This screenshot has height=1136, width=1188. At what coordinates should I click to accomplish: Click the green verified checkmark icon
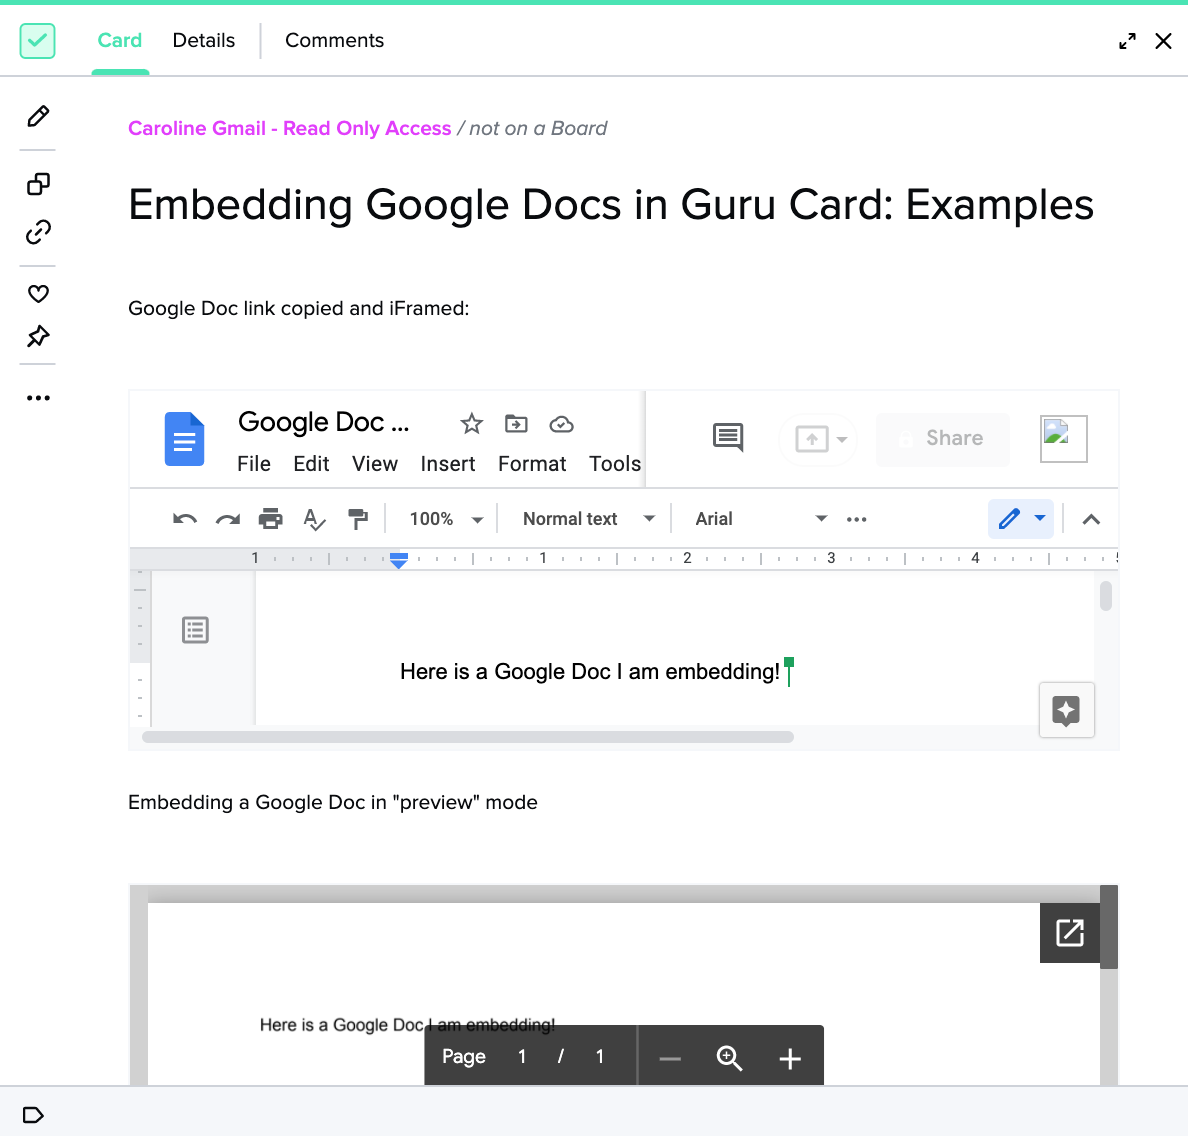37,40
